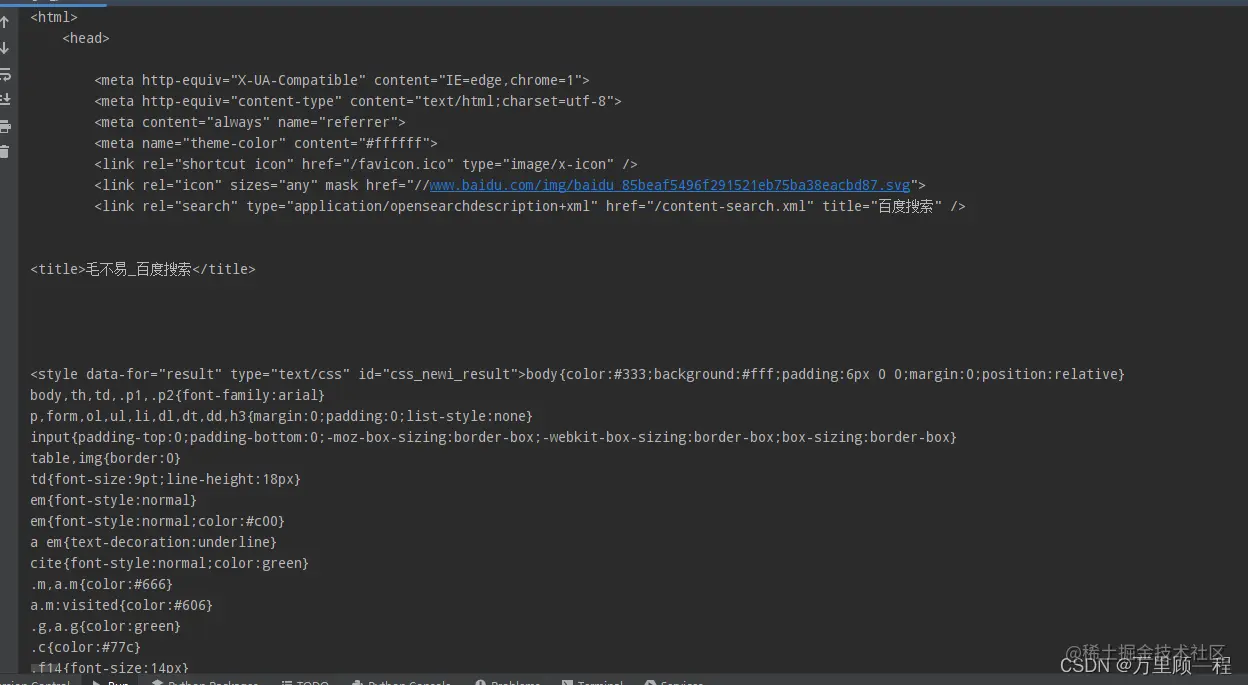The image size is (1248, 685).
Task: Click the X-UA-Compatible meta line
Action: tap(342, 80)
